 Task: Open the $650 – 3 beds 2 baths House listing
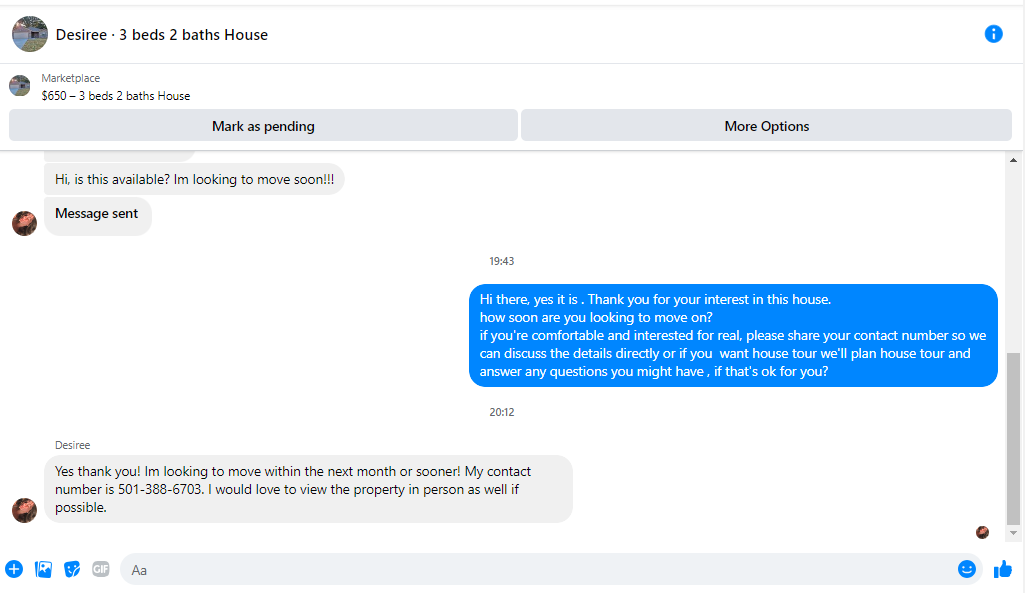tap(116, 96)
